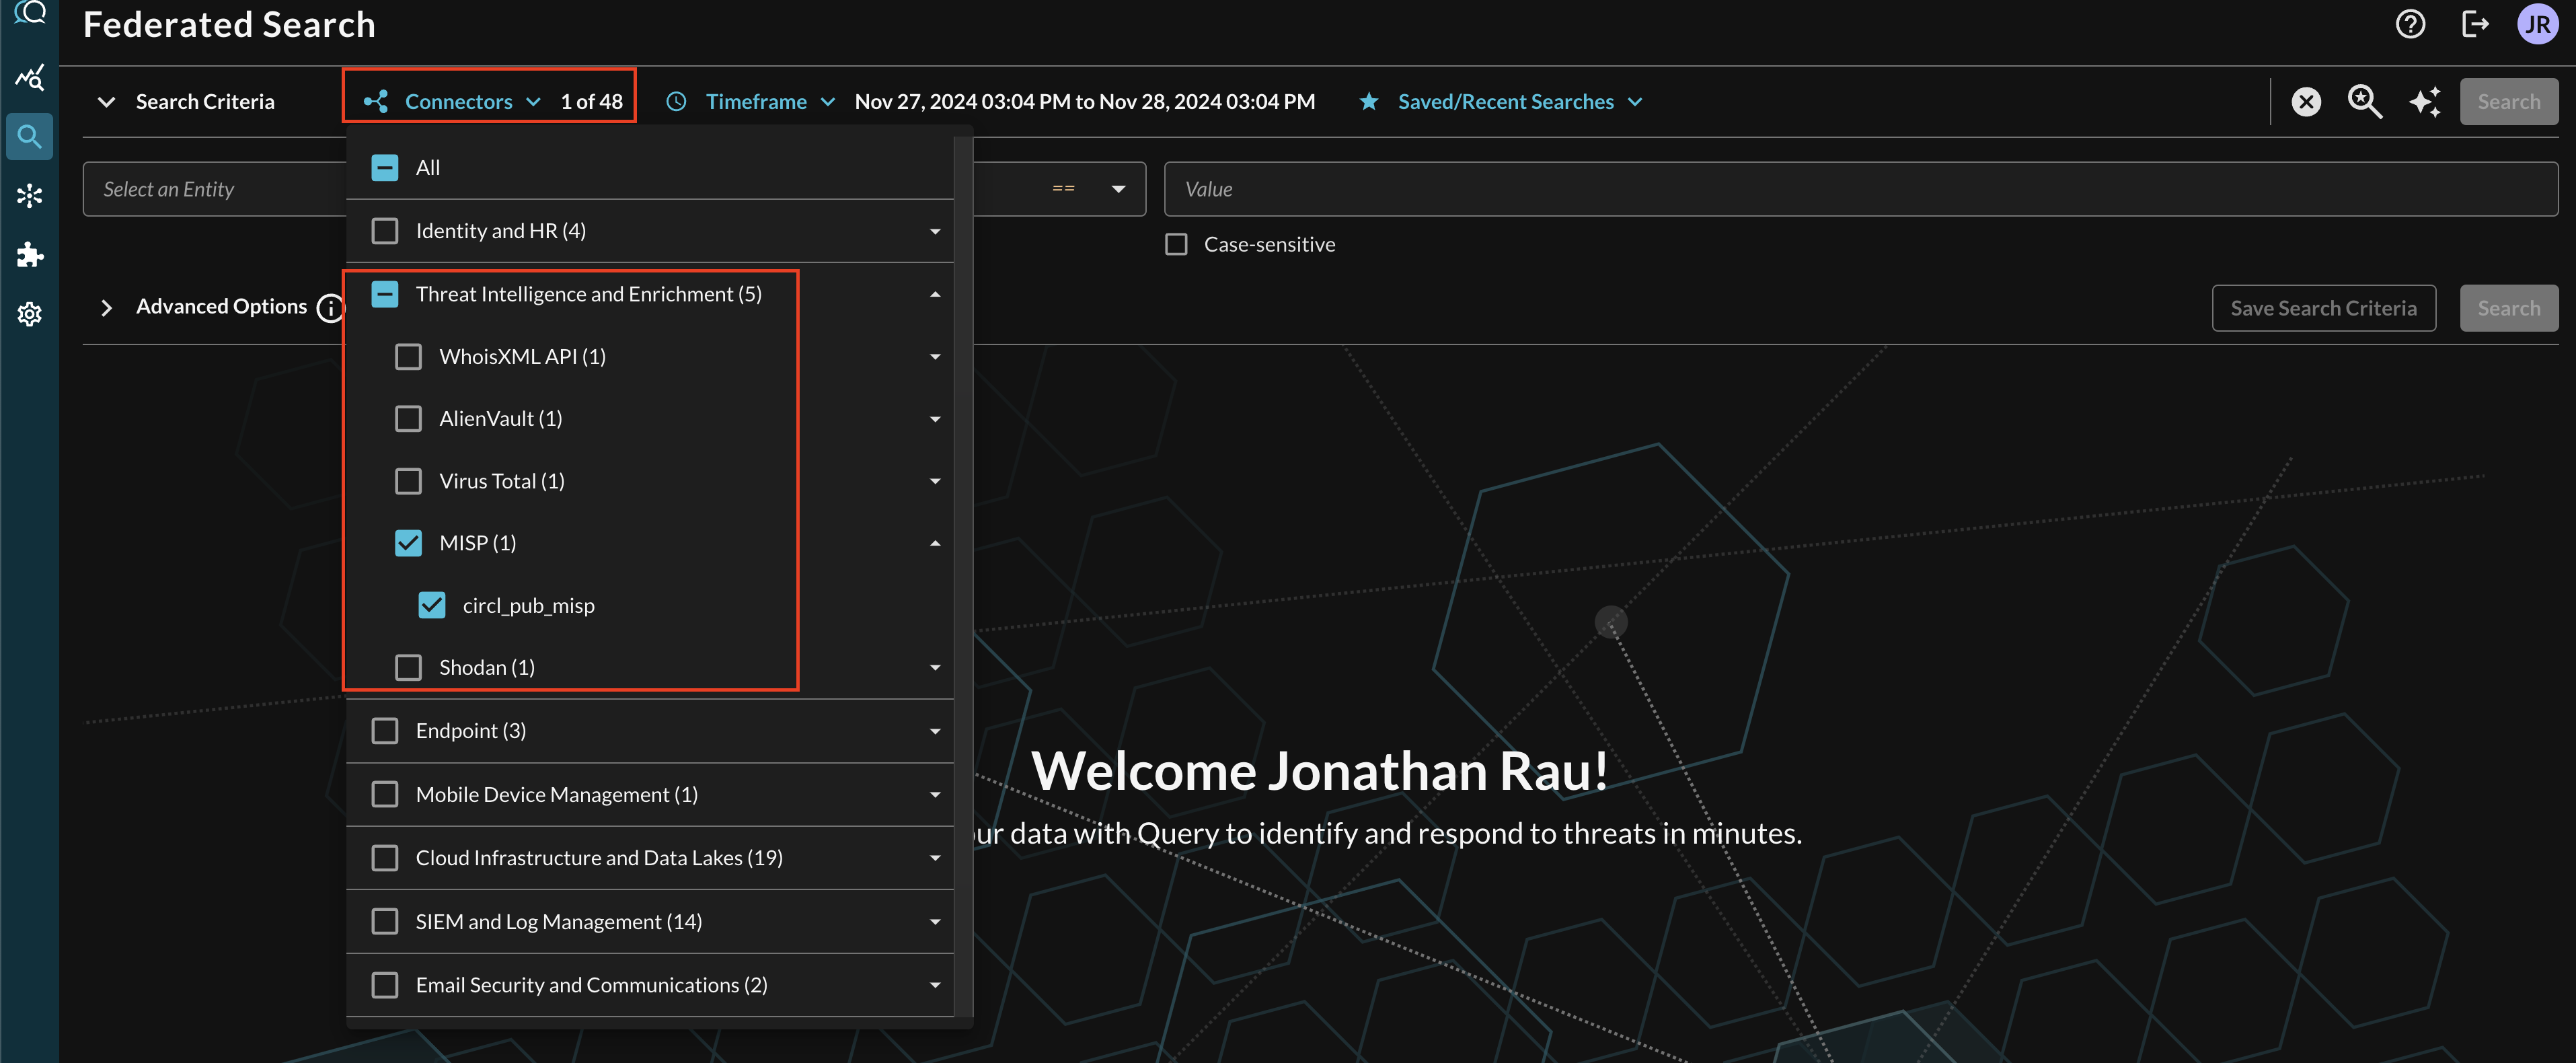The height and width of the screenshot is (1063, 2576).
Task: Click the sparkle AI search icon
Action: click(2425, 102)
